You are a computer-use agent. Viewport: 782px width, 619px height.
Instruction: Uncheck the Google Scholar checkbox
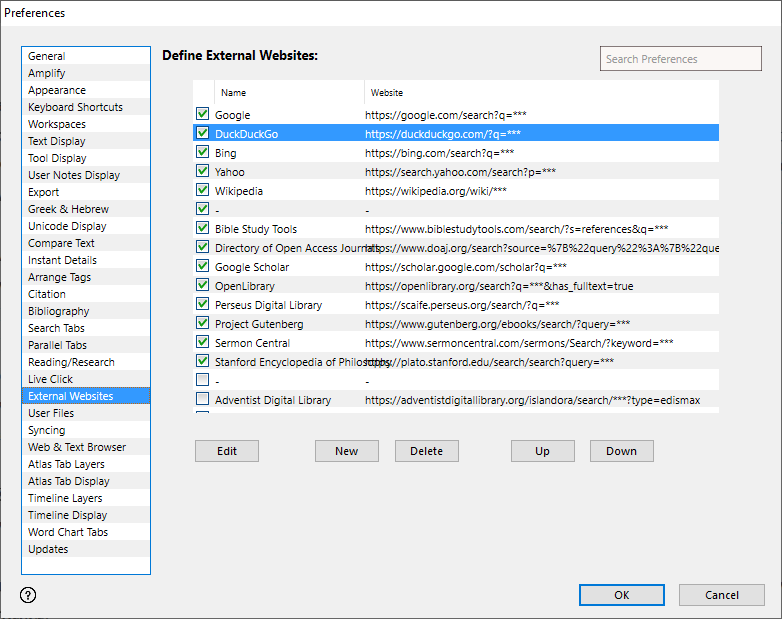(203, 267)
